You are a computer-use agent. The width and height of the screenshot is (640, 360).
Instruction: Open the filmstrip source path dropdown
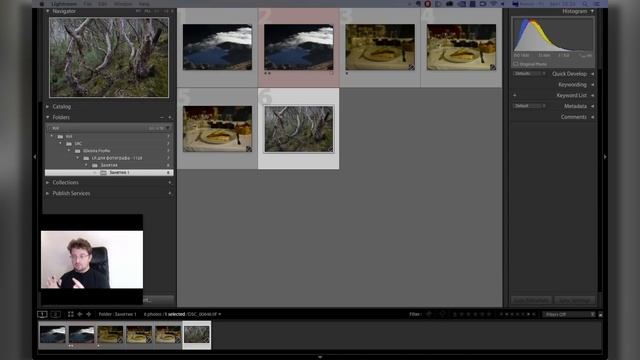220,314
